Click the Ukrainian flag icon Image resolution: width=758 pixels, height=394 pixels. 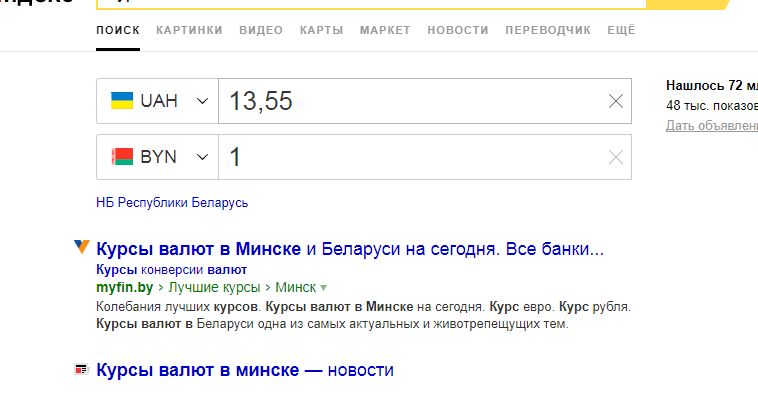coord(122,101)
